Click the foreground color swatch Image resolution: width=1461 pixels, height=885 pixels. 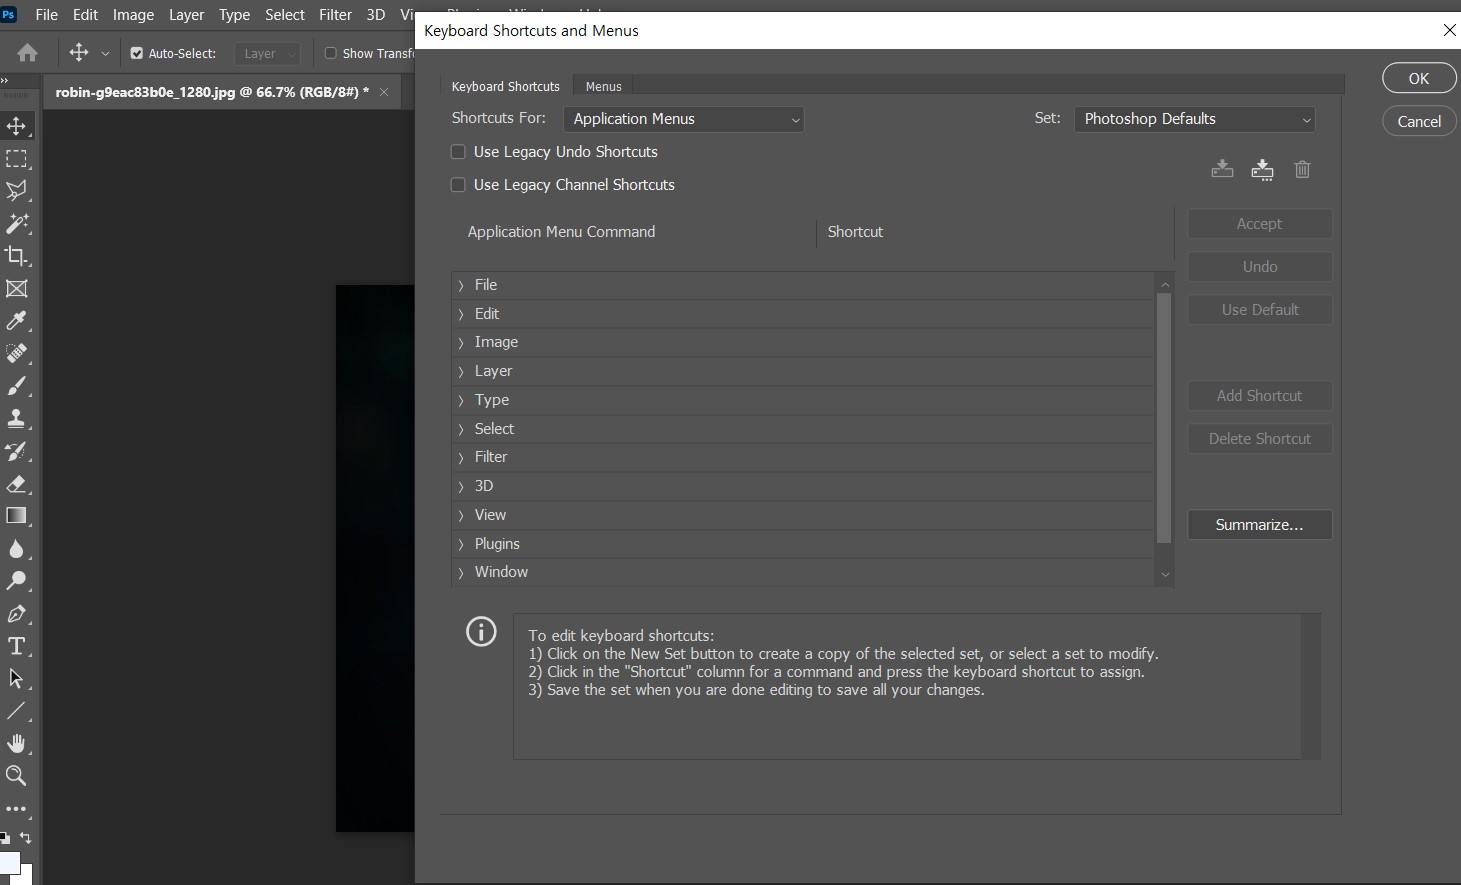[8, 861]
